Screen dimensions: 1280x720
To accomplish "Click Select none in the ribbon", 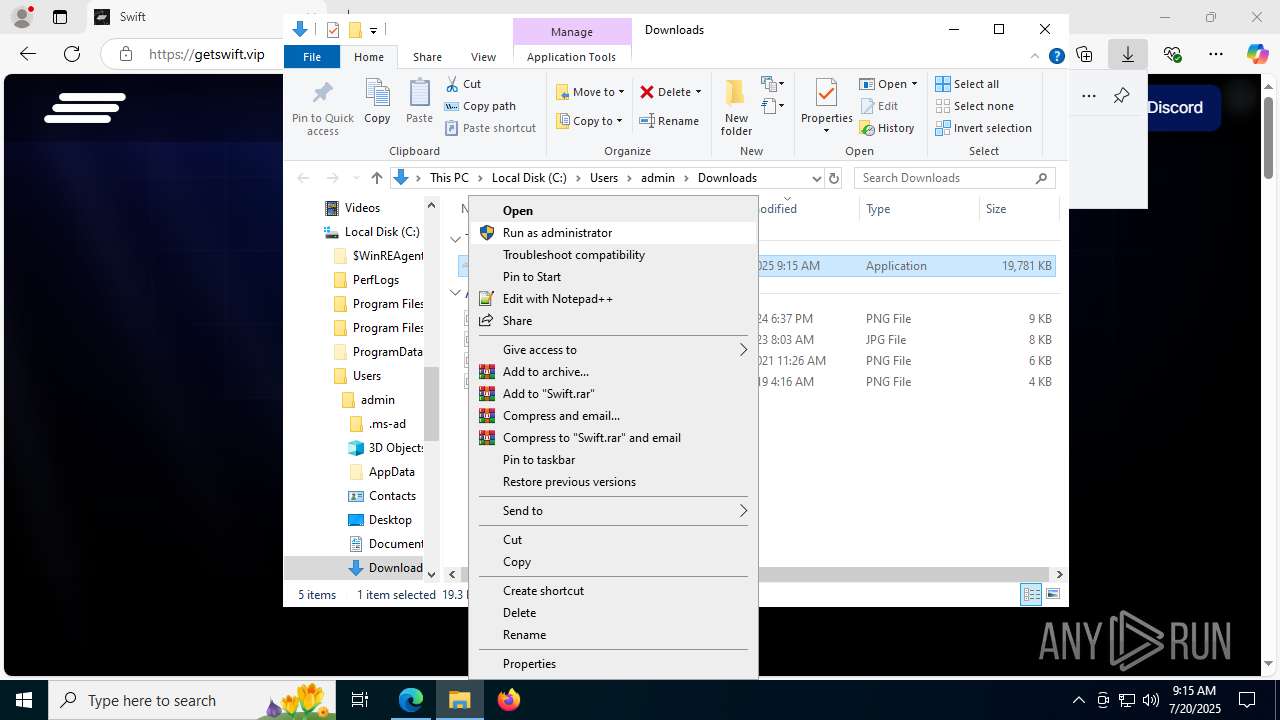I will [974, 106].
